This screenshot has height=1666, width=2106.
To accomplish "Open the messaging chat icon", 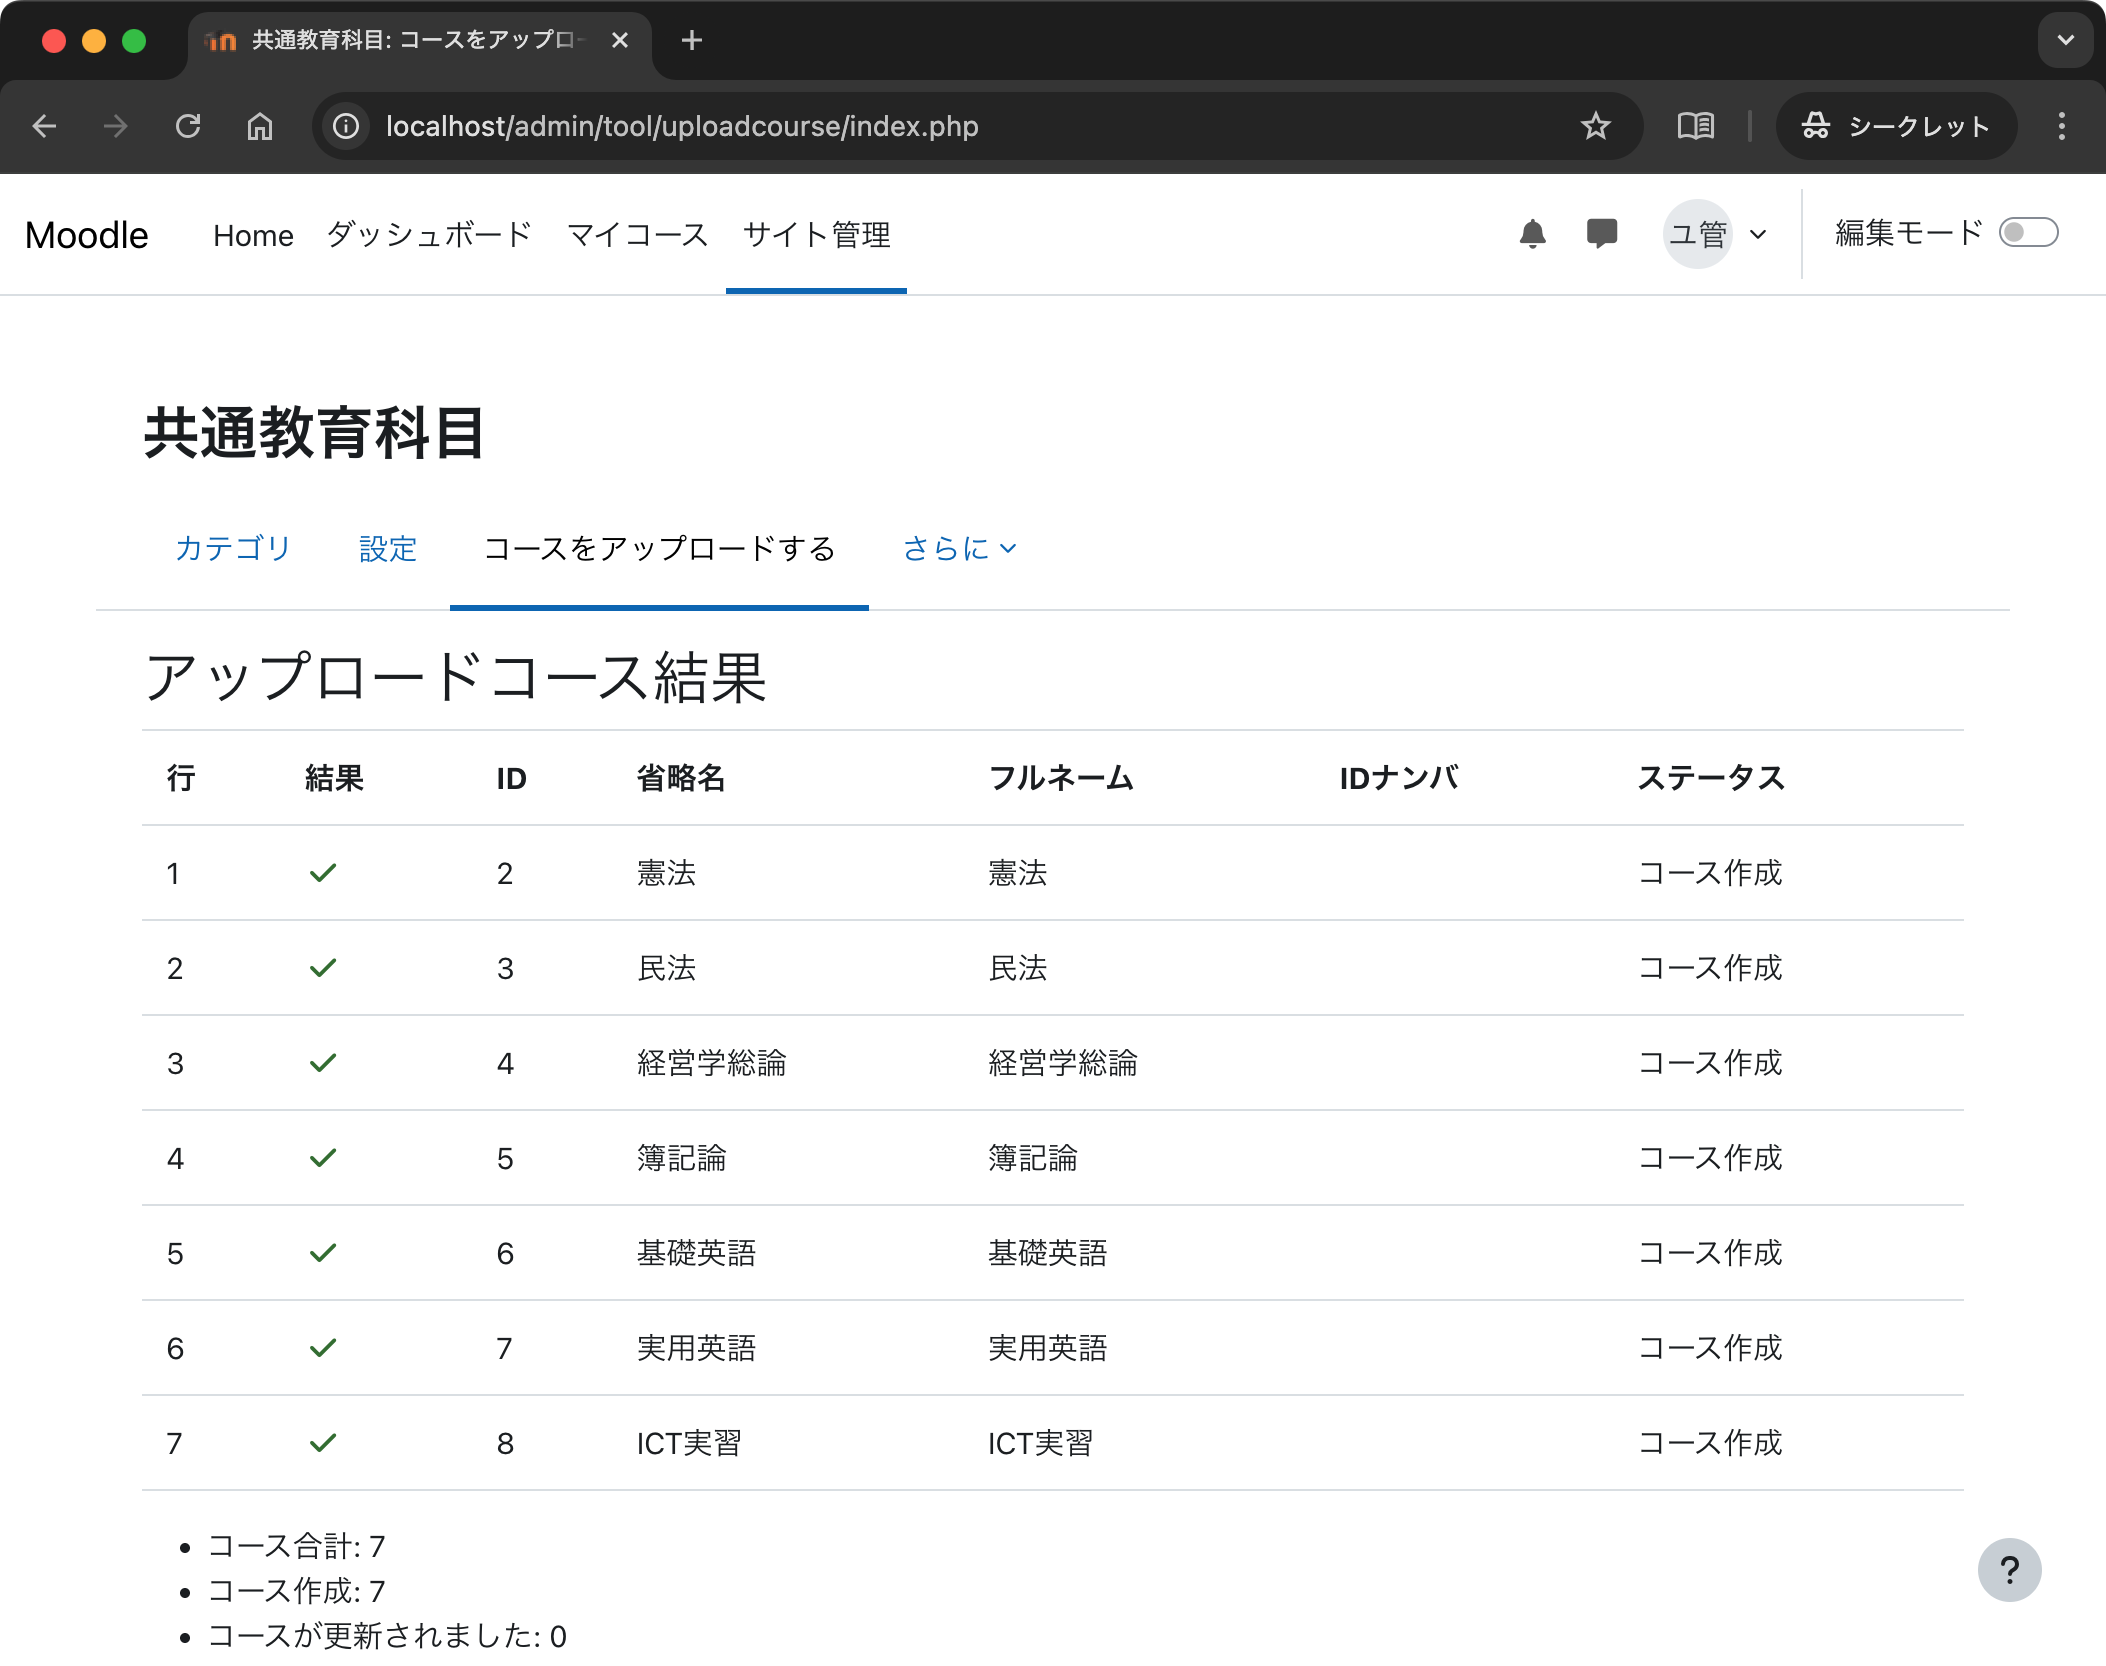I will click(1600, 233).
